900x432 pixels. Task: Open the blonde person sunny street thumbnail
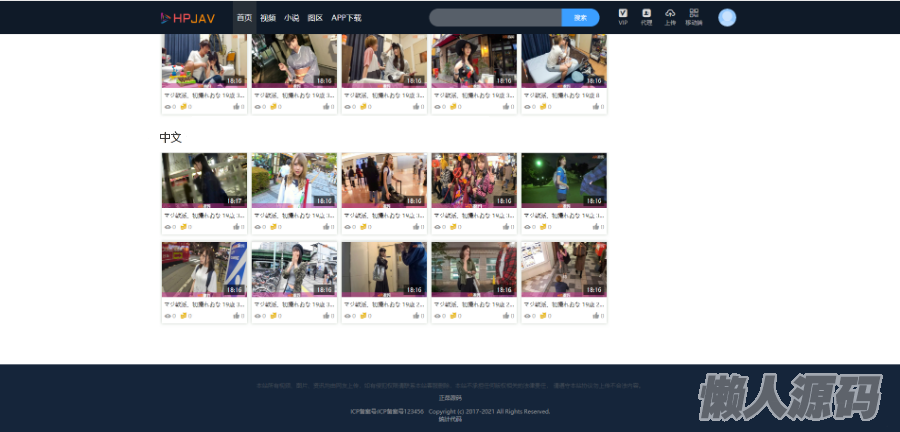pyautogui.click(x=294, y=180)
